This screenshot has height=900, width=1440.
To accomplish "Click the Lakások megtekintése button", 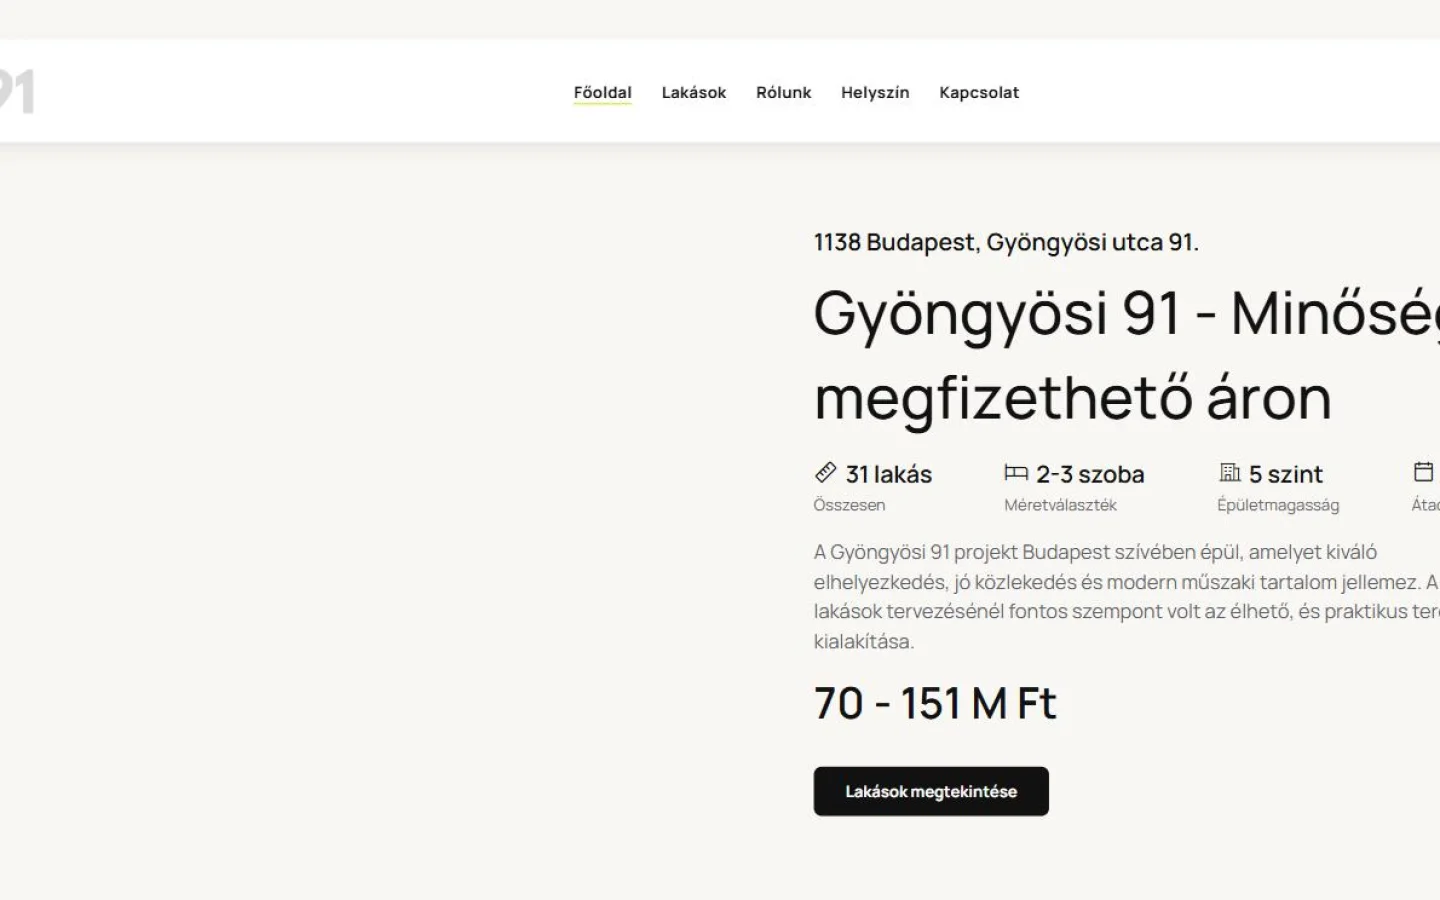I will (x=931, y=791).
